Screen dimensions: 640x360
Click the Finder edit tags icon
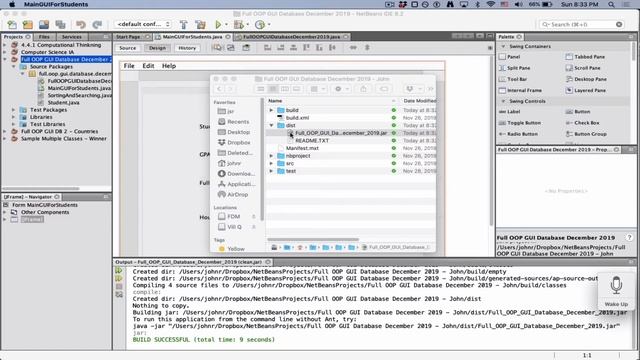384,89
